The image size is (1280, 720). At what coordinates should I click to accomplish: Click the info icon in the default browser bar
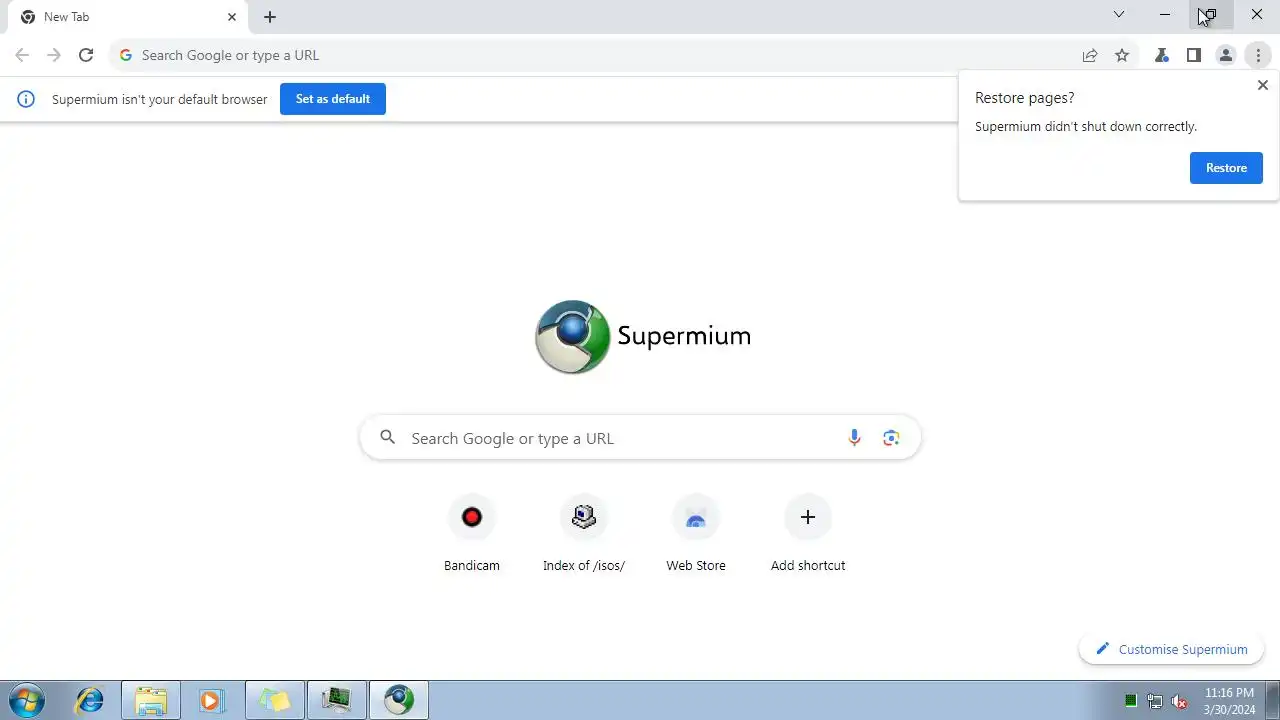click(26, 99)
